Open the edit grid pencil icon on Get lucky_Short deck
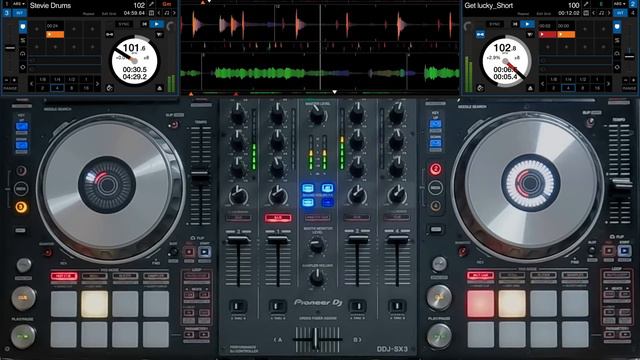 point(586,4)
